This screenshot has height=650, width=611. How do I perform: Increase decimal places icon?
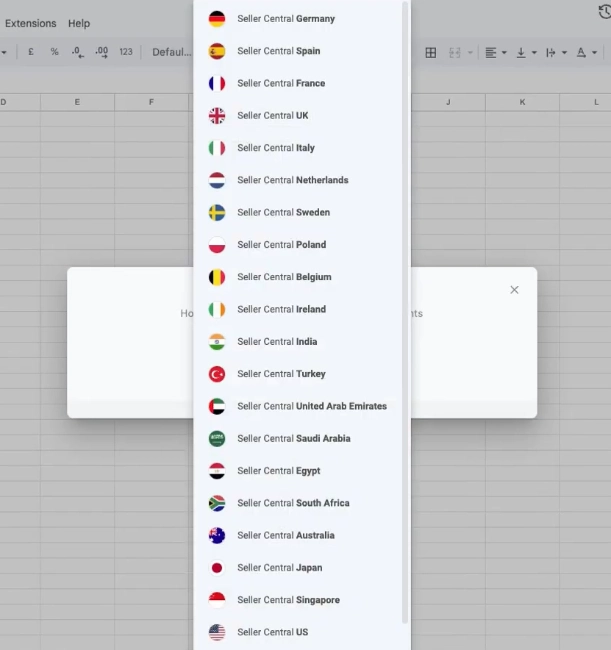click(101, 52)
